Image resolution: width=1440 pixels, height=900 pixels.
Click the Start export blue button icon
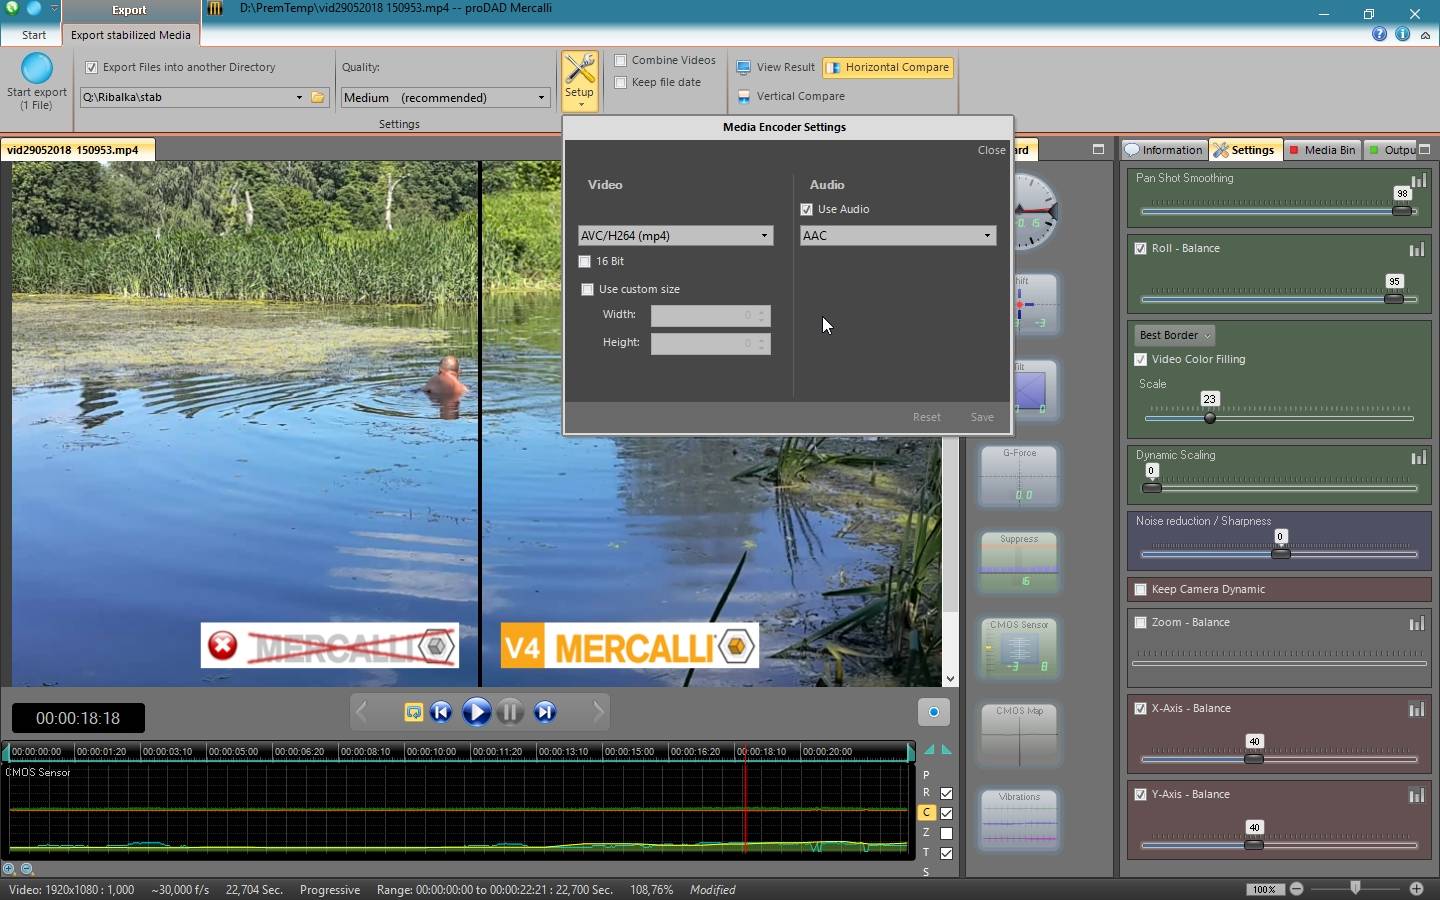click(x=37, y=69)
